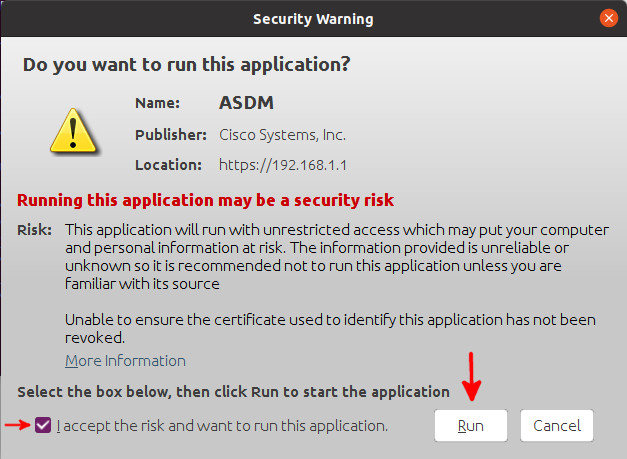627x459 pixels.
Task: Click the "Do you want to run" heading
Action: pyautogui.click(x=186, y=64)
